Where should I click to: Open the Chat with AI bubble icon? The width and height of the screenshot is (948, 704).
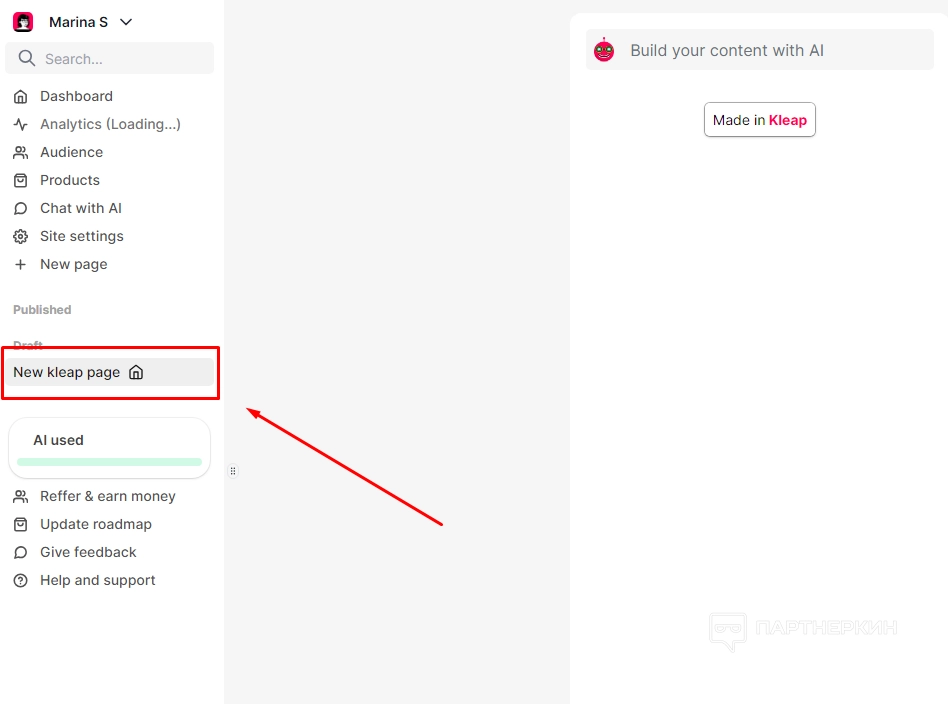click(x=20, y=209)
